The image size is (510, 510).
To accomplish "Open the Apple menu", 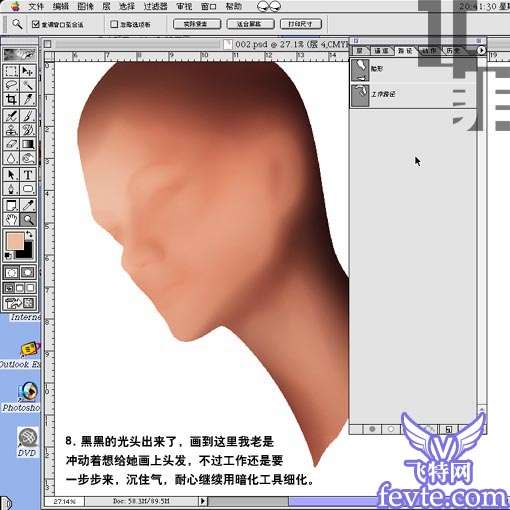I will (15, 6).
